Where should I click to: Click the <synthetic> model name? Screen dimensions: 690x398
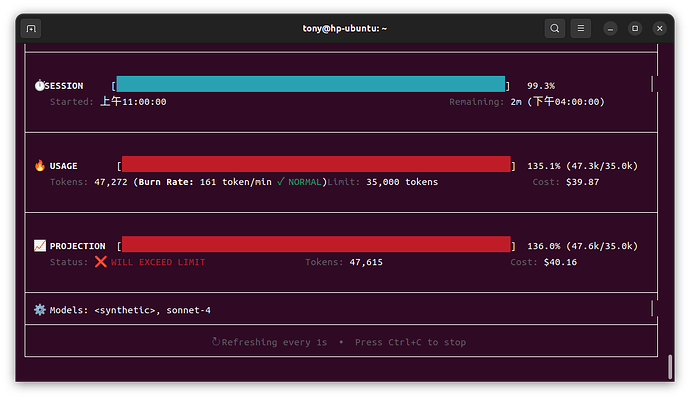point(125,310)
